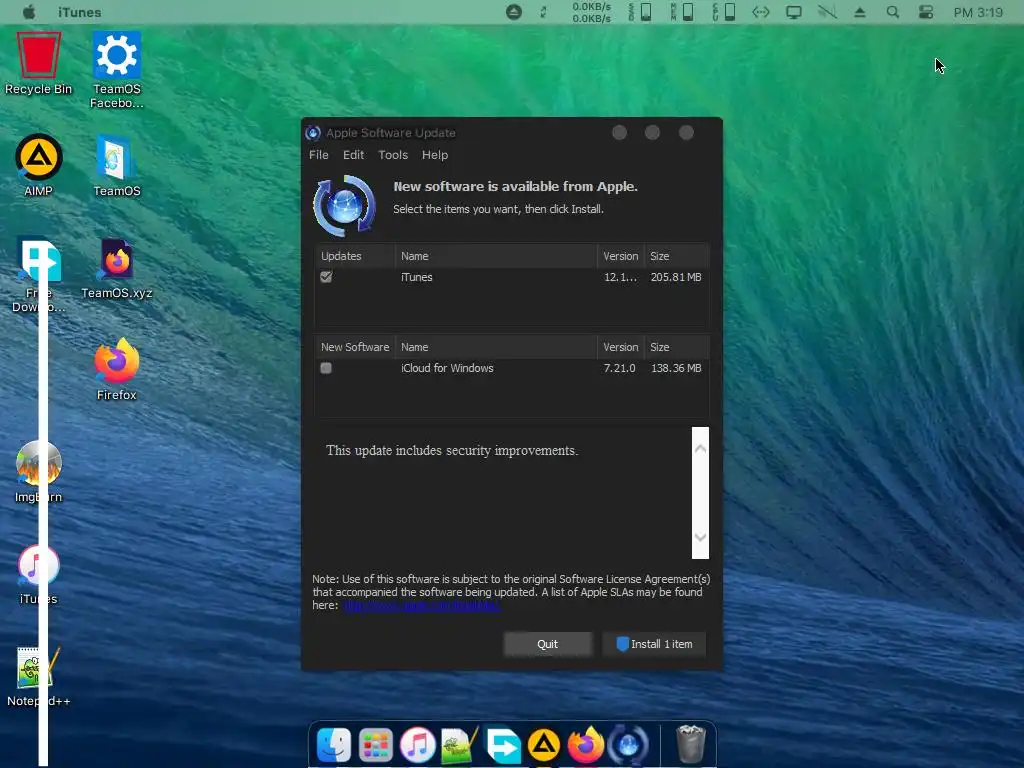Open the Edit menu
This screenshot has width=1024, height=768.
353,155
